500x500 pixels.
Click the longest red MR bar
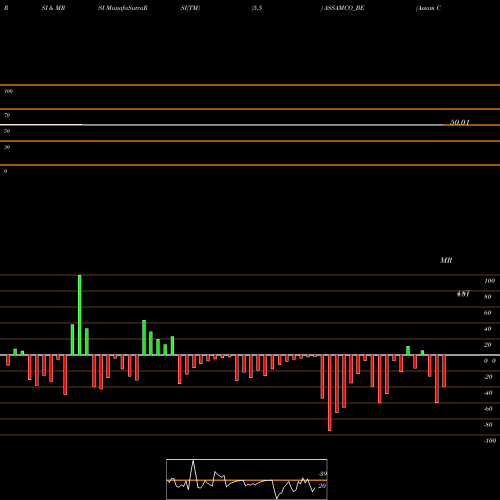[330, 393]
